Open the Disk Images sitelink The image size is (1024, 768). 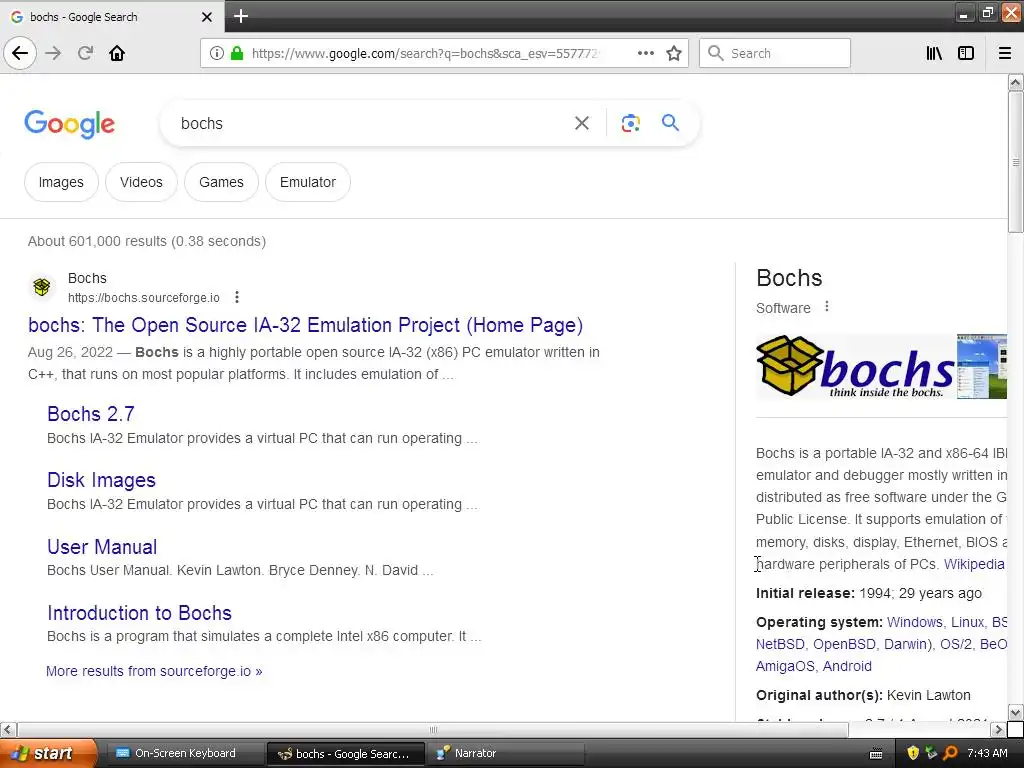[101, 480]
